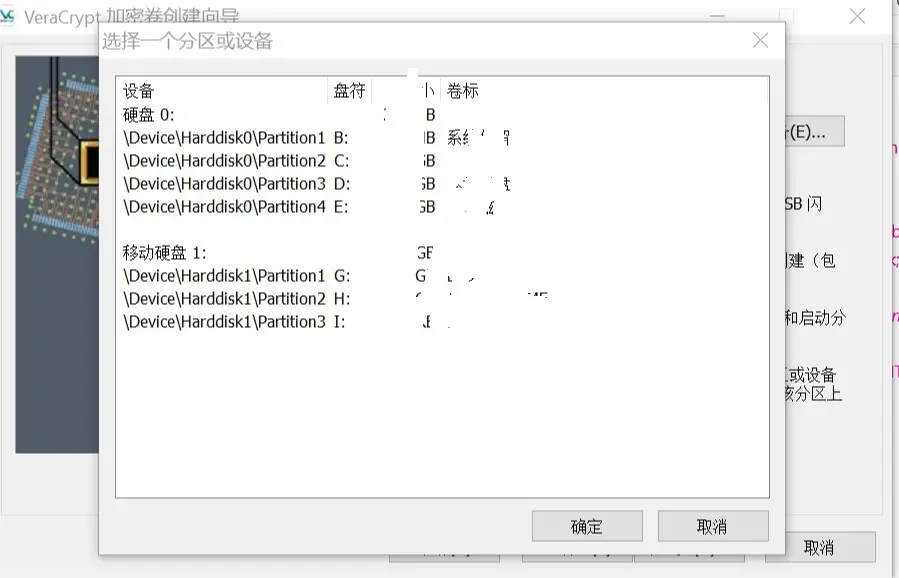
Task: Select \Device\Harddisk1\Partition1 row
Action: click(442, 276)
